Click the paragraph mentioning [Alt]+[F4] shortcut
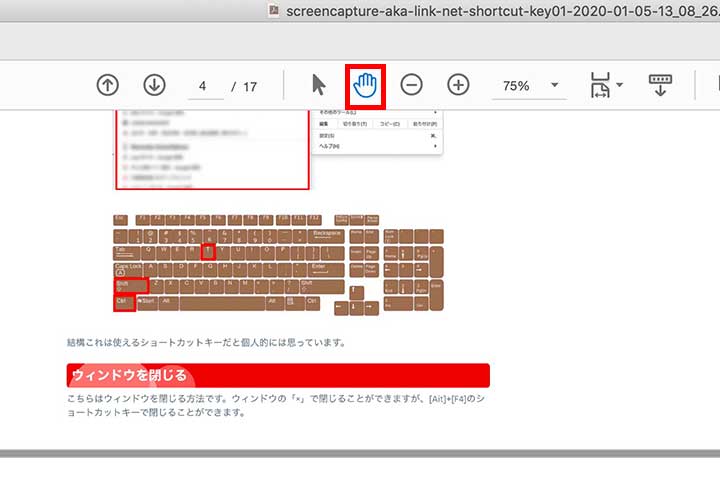 pyautogui.click(x=276, y=406)
